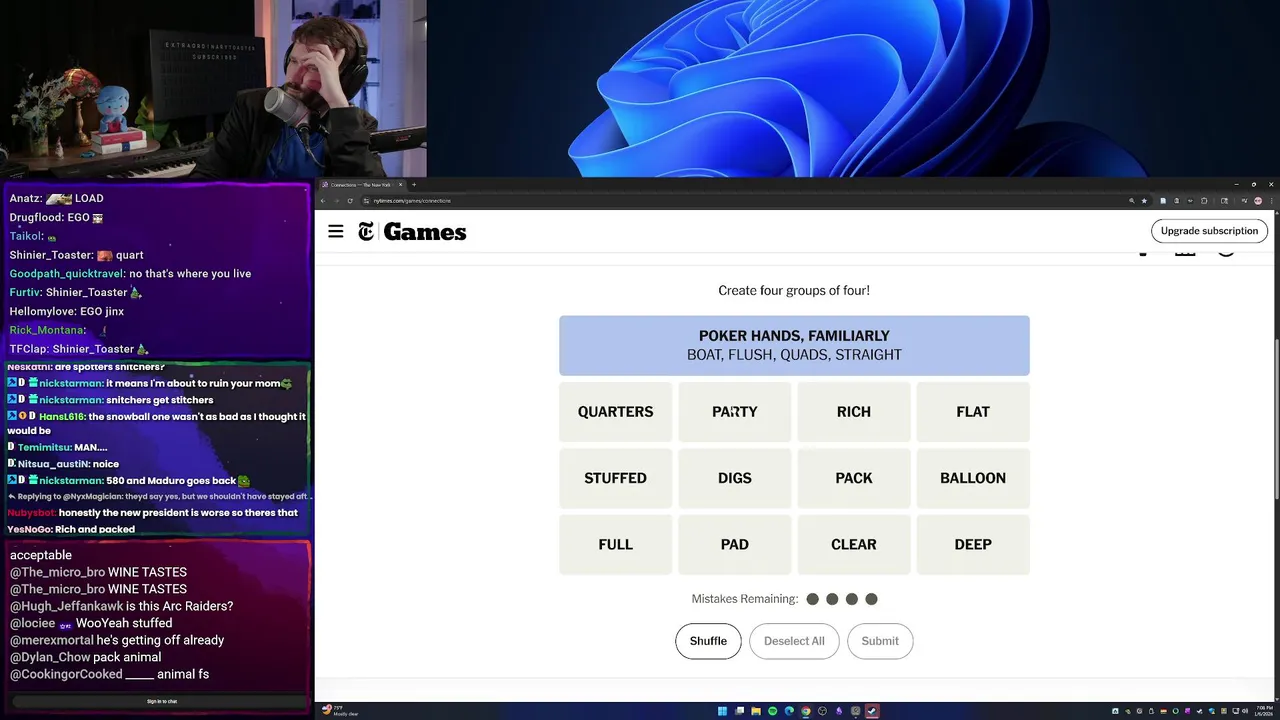Viewport: 1280px width, 720px height.
Task: Open the Windows Start menu
Action: (722, 711)
